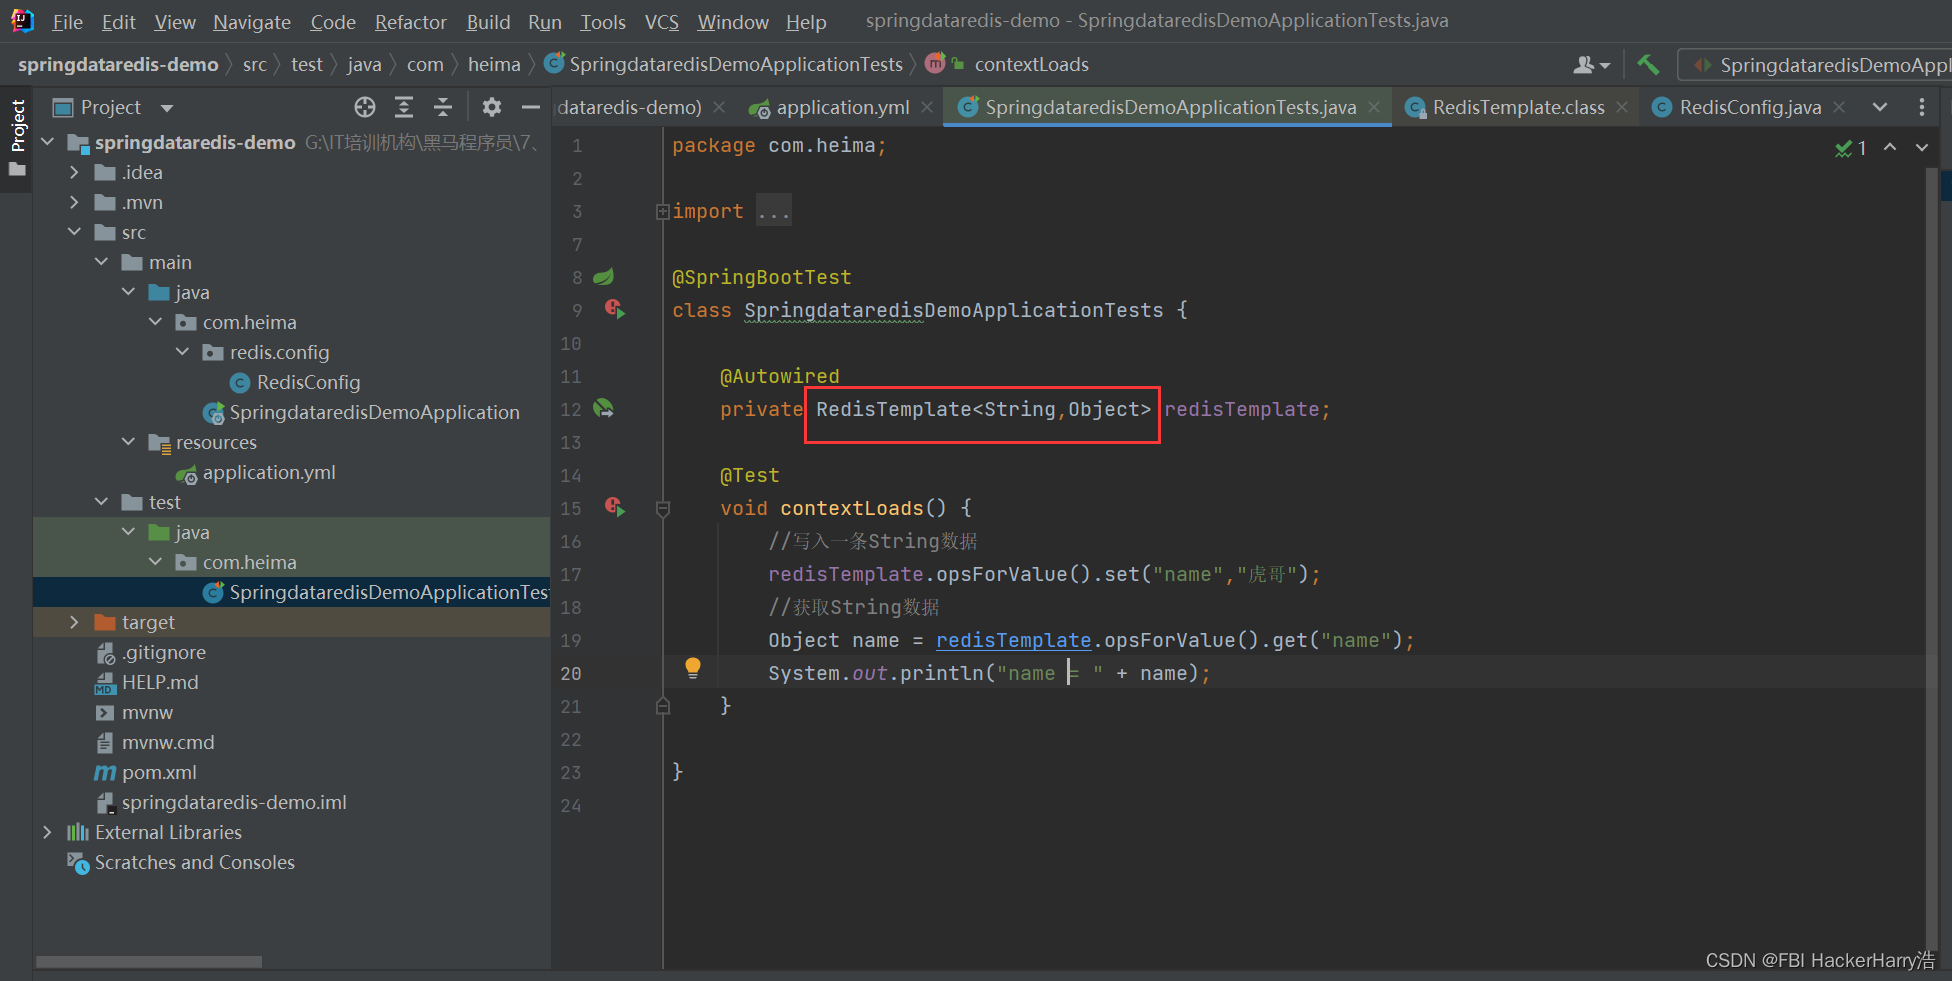1952x981 pixels.
Task: Close the RedisTemplate.class tab
Action: pos(1622,107)
